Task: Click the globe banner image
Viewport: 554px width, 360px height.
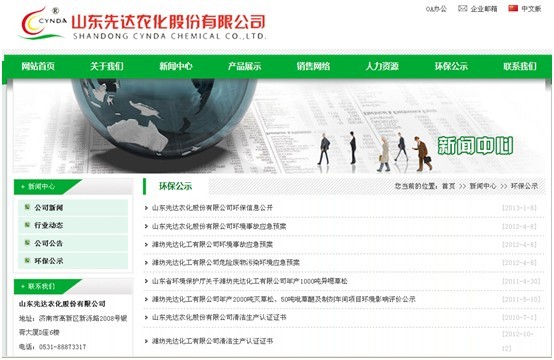Action: [279, 126]
